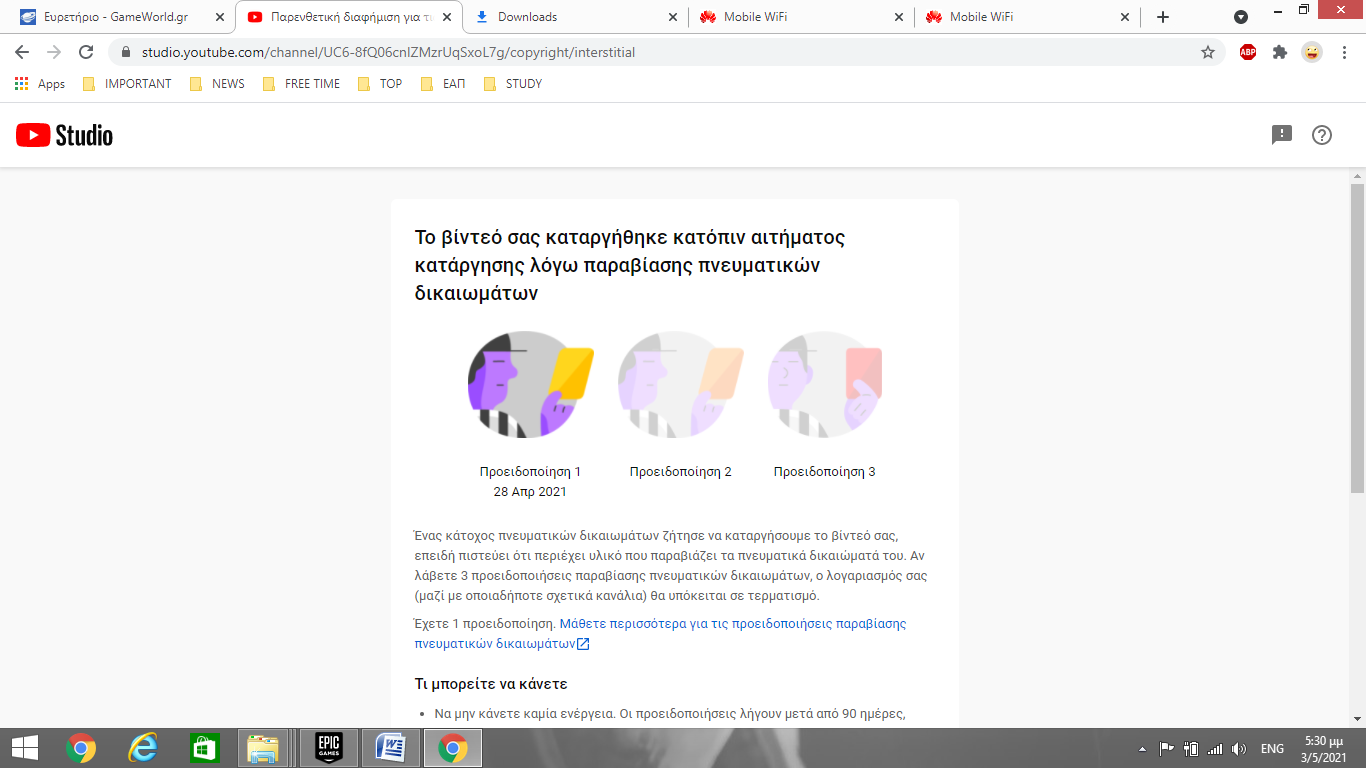Open the Chrome extensions puzzle icon
The height and width of the screenshot is (768, 1366).
[x=1279, y=52]
